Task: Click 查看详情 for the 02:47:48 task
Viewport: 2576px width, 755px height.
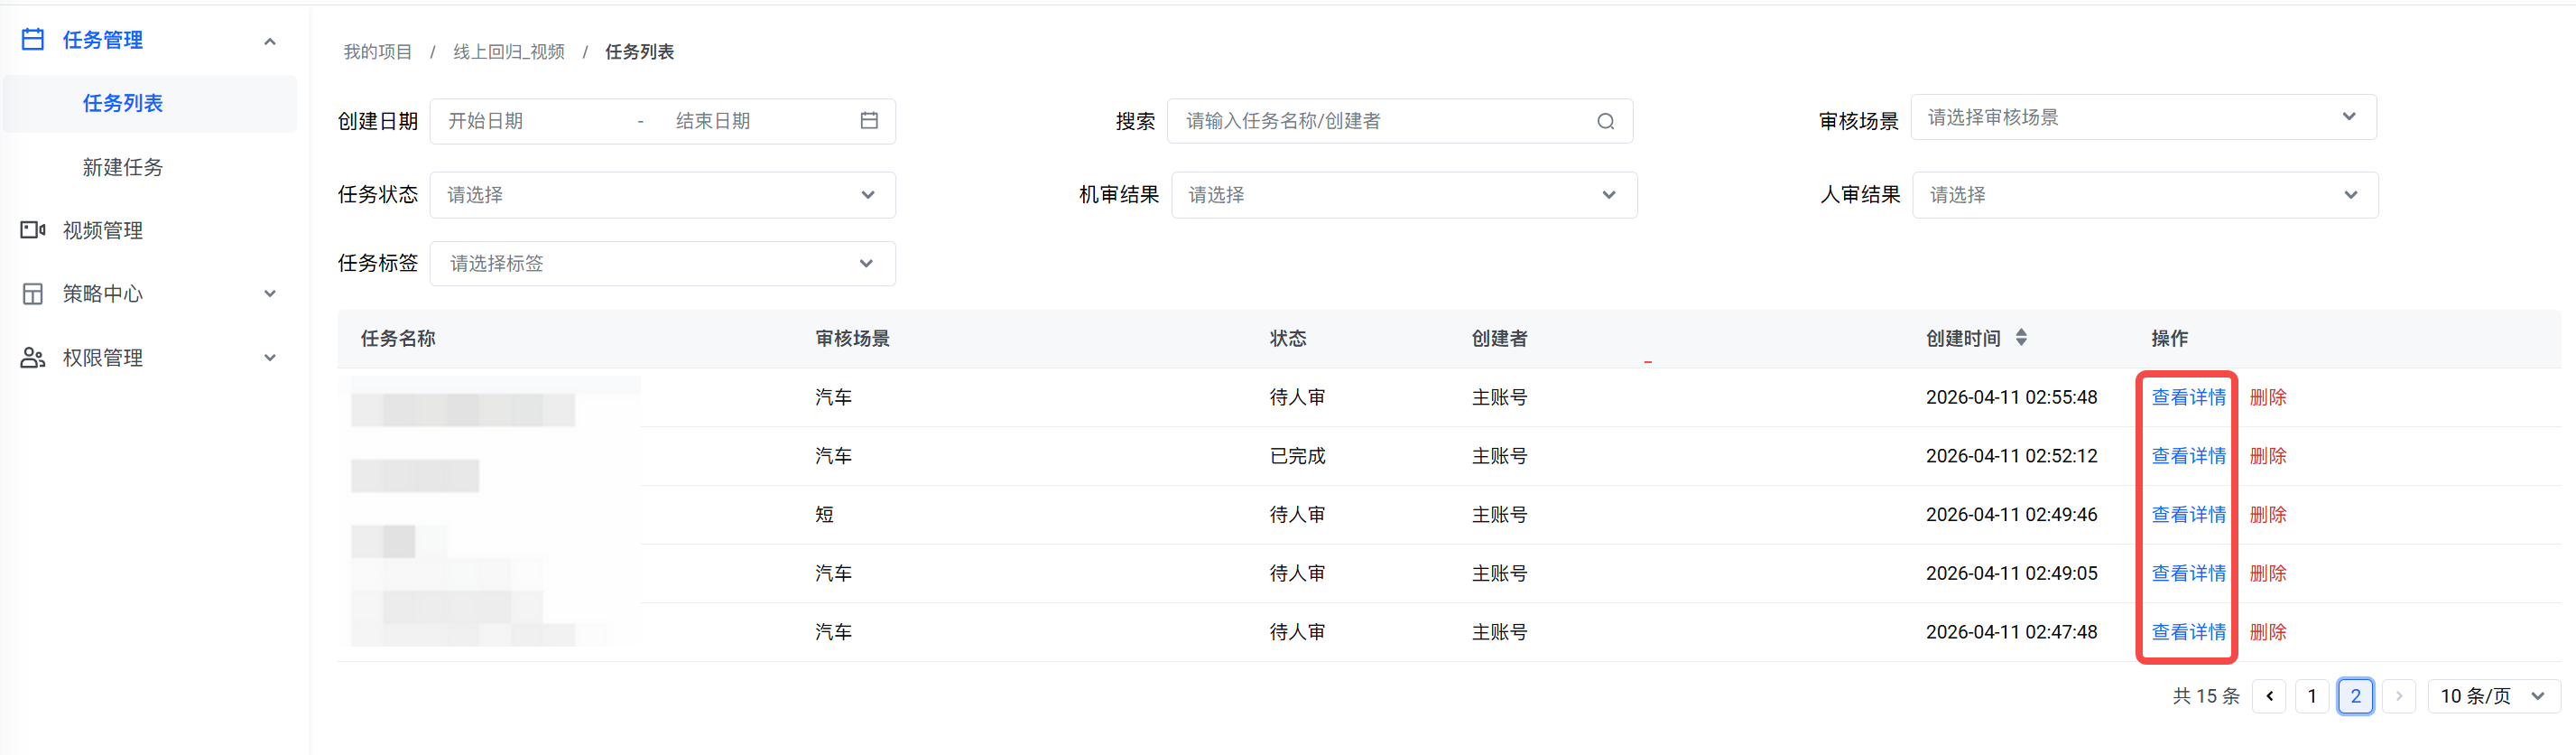Action: (2188, 632)
